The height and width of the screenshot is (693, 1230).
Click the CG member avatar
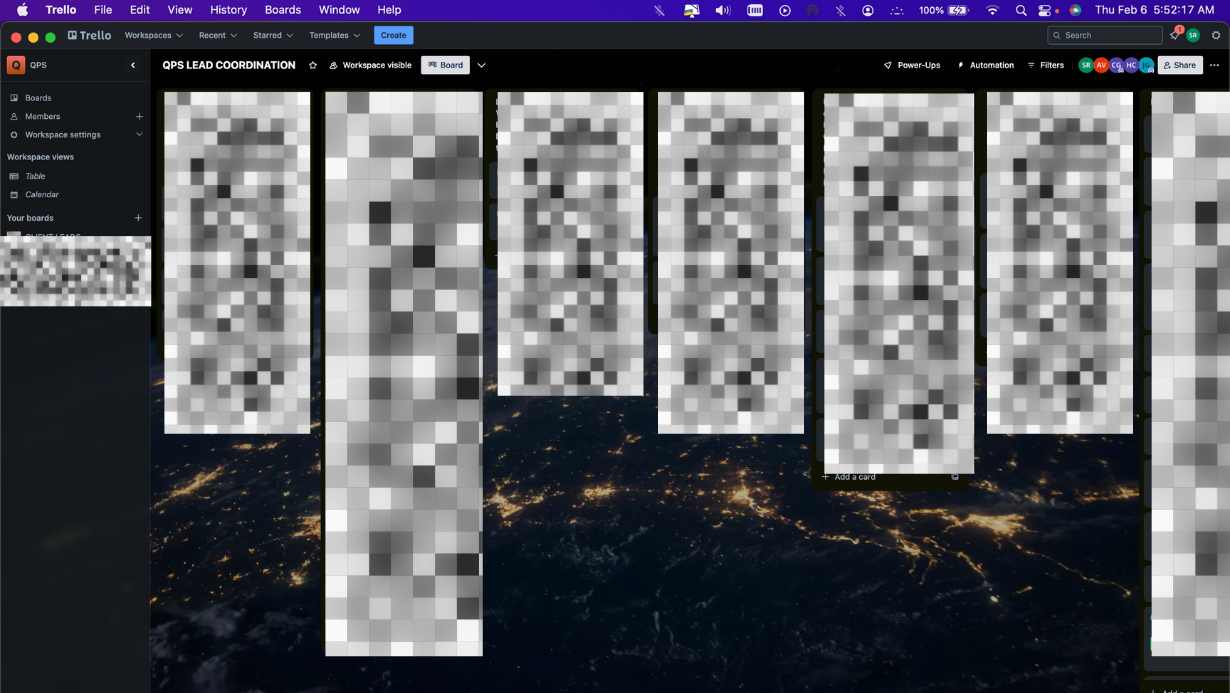(1116, 65)
